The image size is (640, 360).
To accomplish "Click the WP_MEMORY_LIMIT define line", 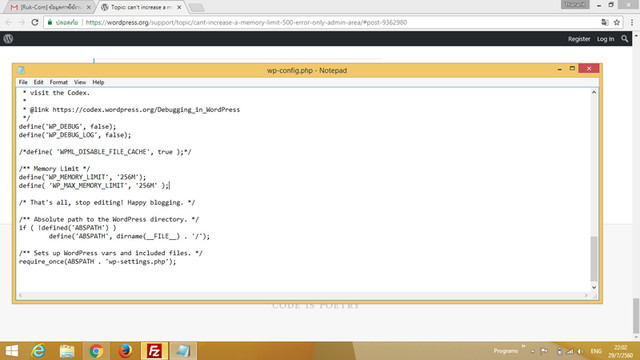I will tap(82, 177).
